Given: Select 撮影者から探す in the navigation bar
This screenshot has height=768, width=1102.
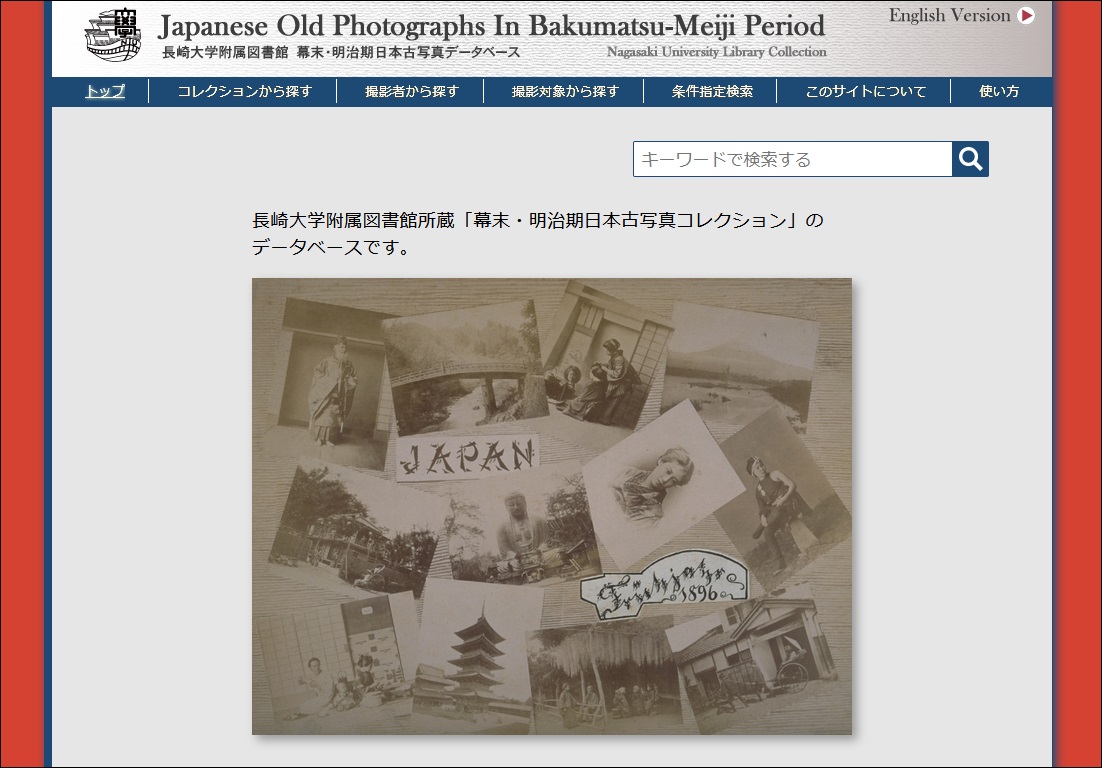Looking at the screenshot, I should click(411, 91).
